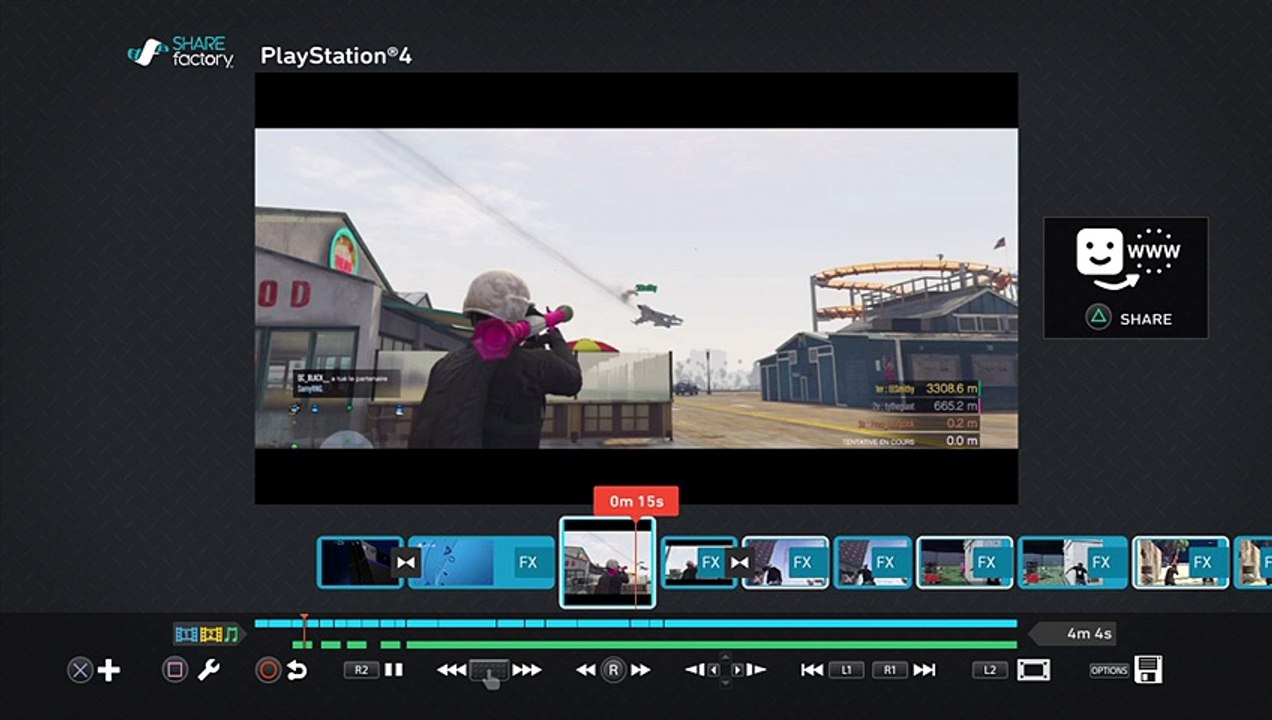
Task: Click the SHARE panel with smiley face
Action: (1126, 278)
